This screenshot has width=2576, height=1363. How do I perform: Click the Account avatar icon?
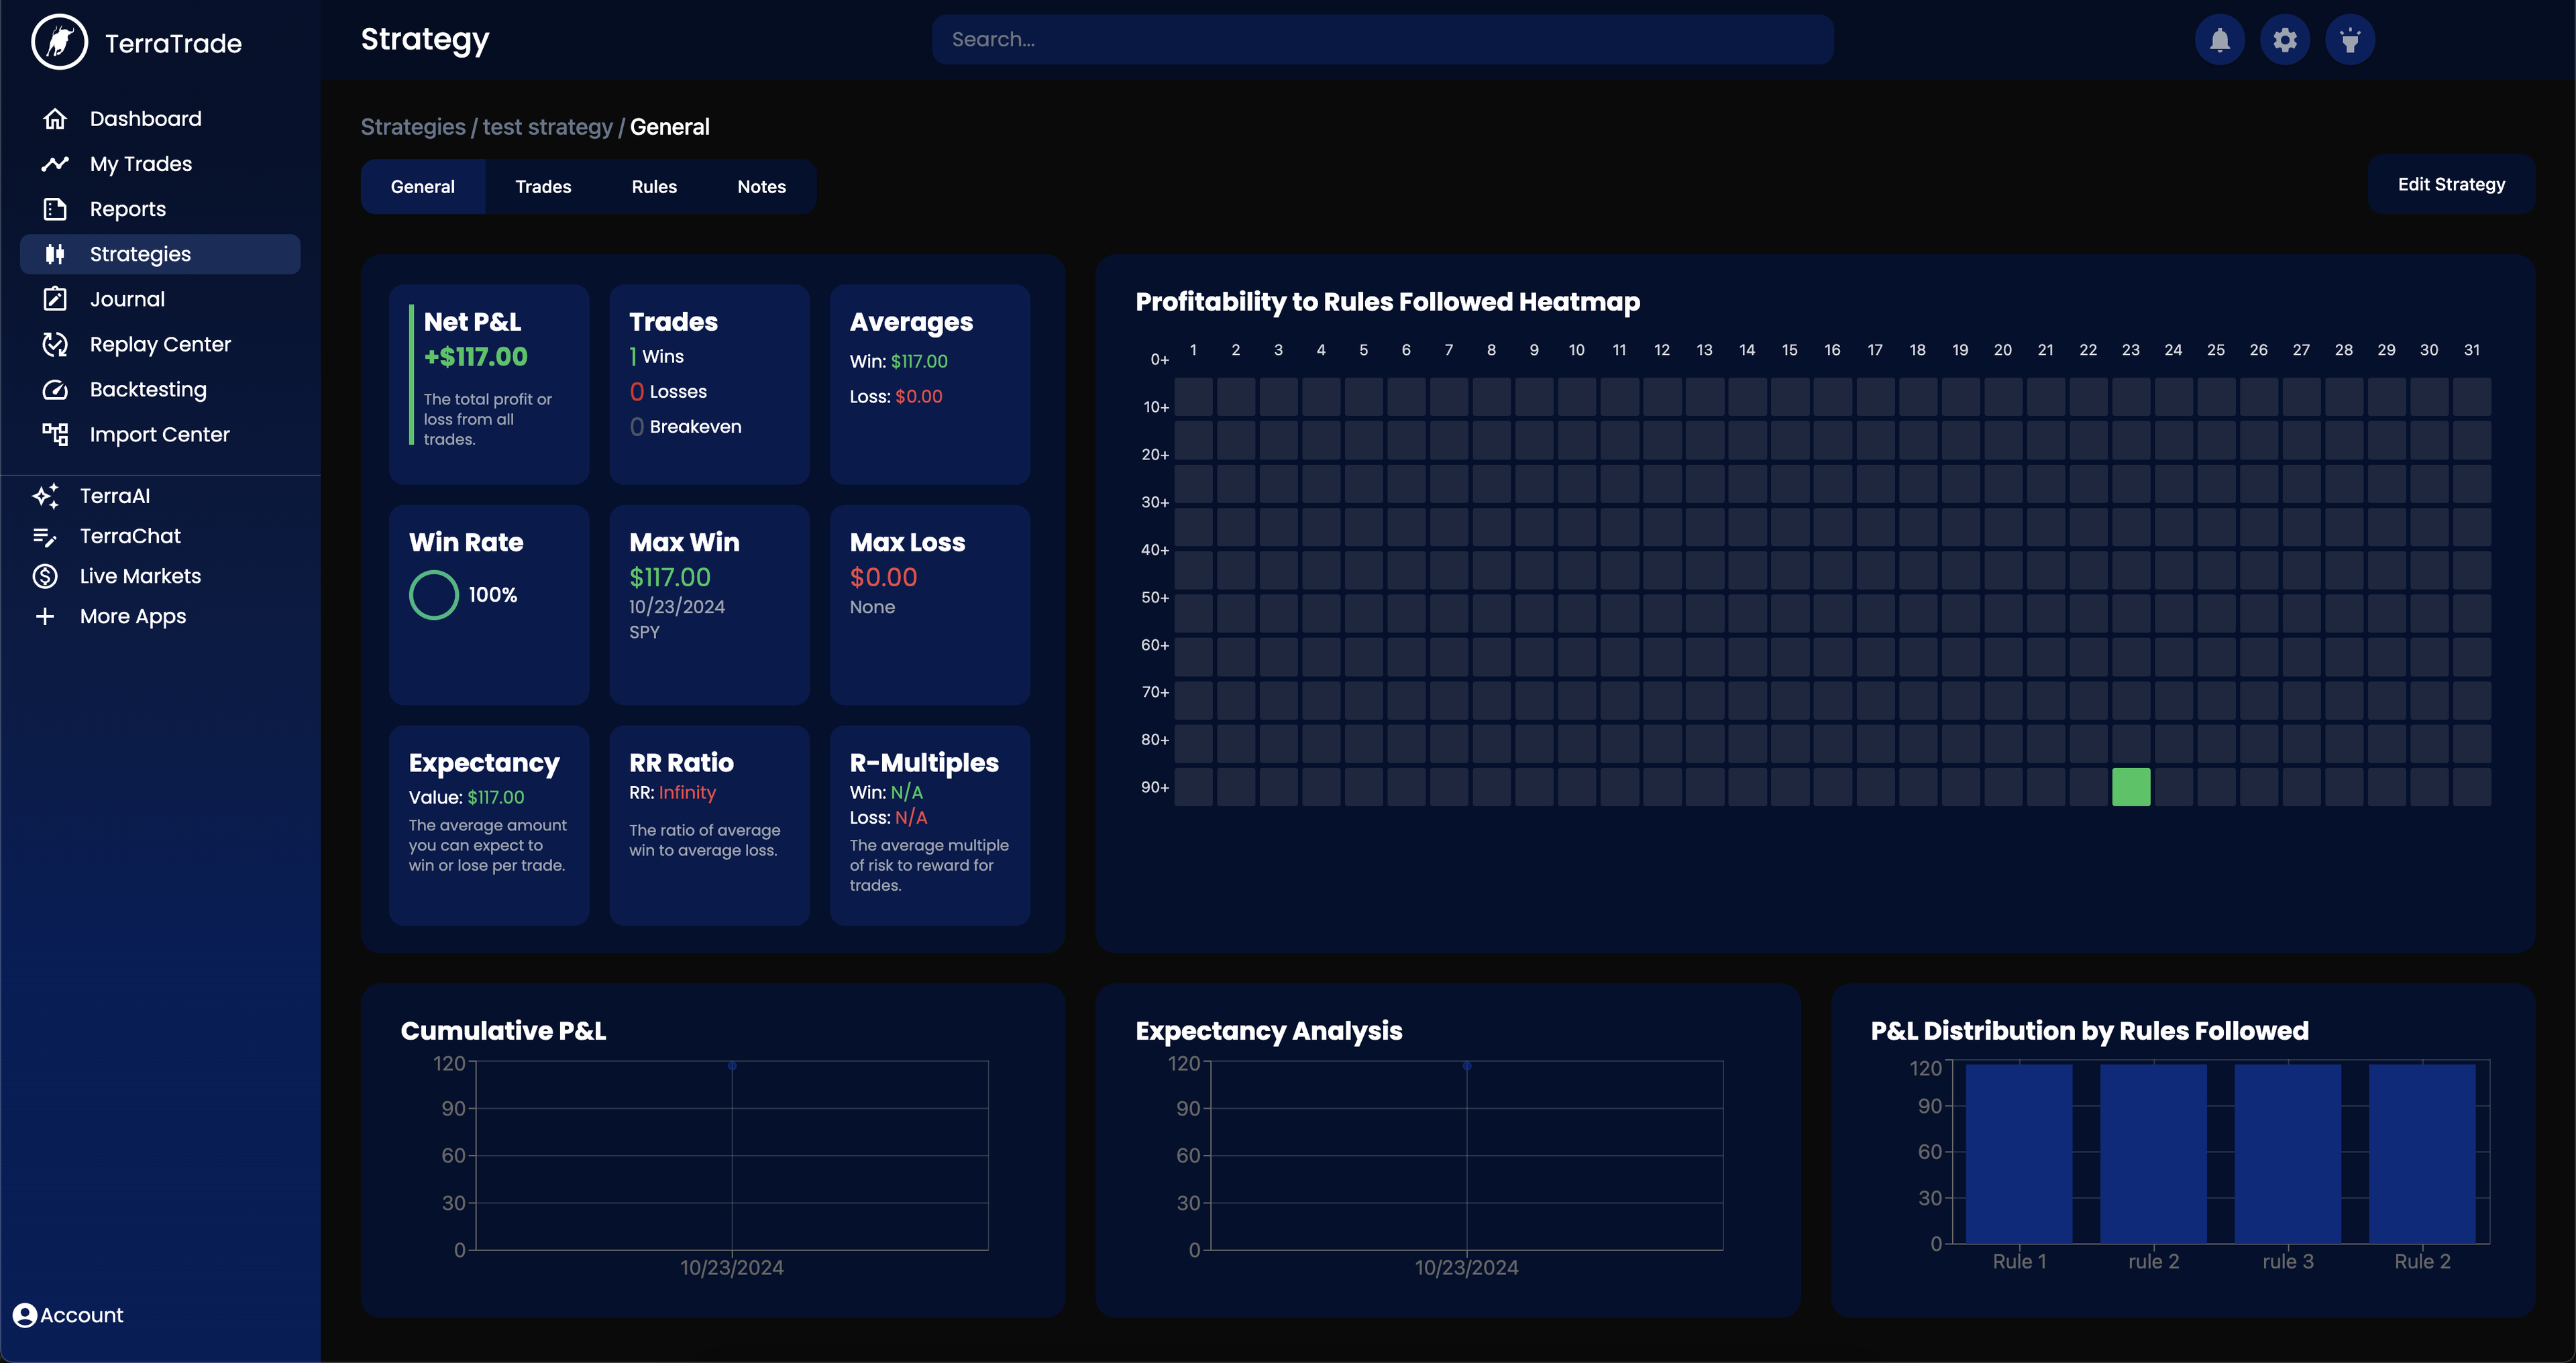[25, 1315]
